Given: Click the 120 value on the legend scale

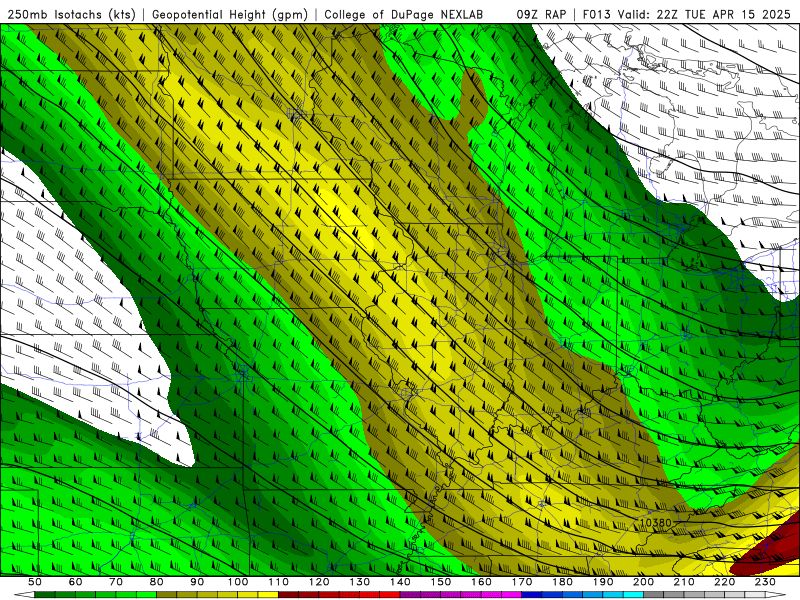Looking at the screenshot, I should coord(319,582).
